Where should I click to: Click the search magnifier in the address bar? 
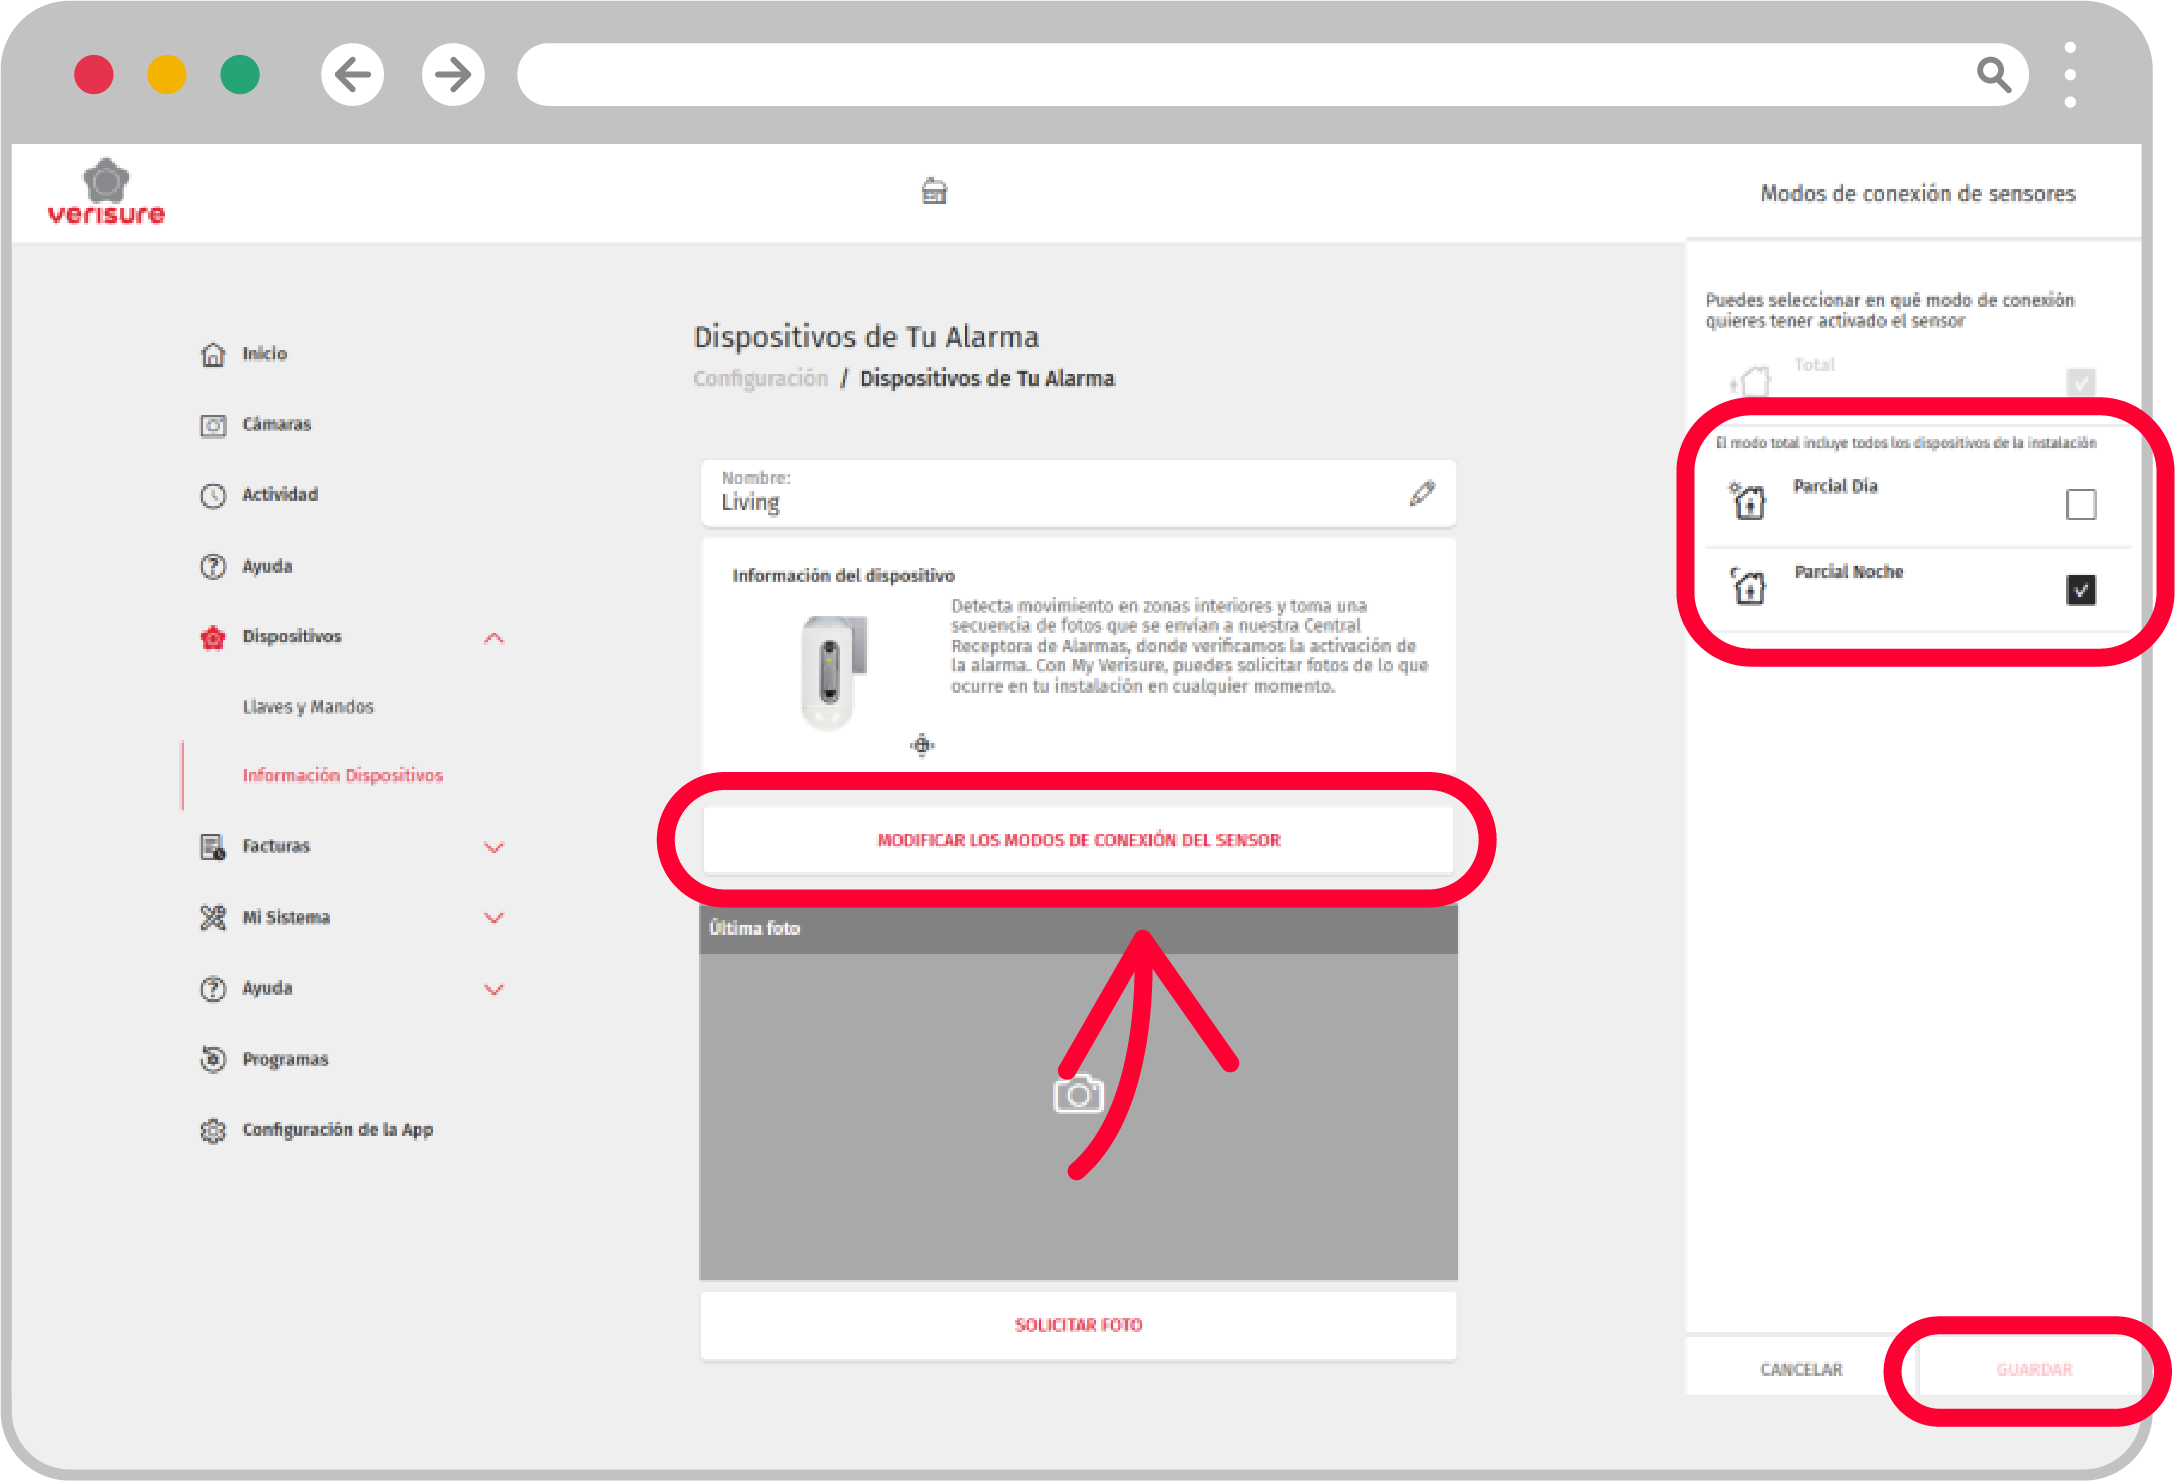pyautogui.click(x=1993, y=74)
